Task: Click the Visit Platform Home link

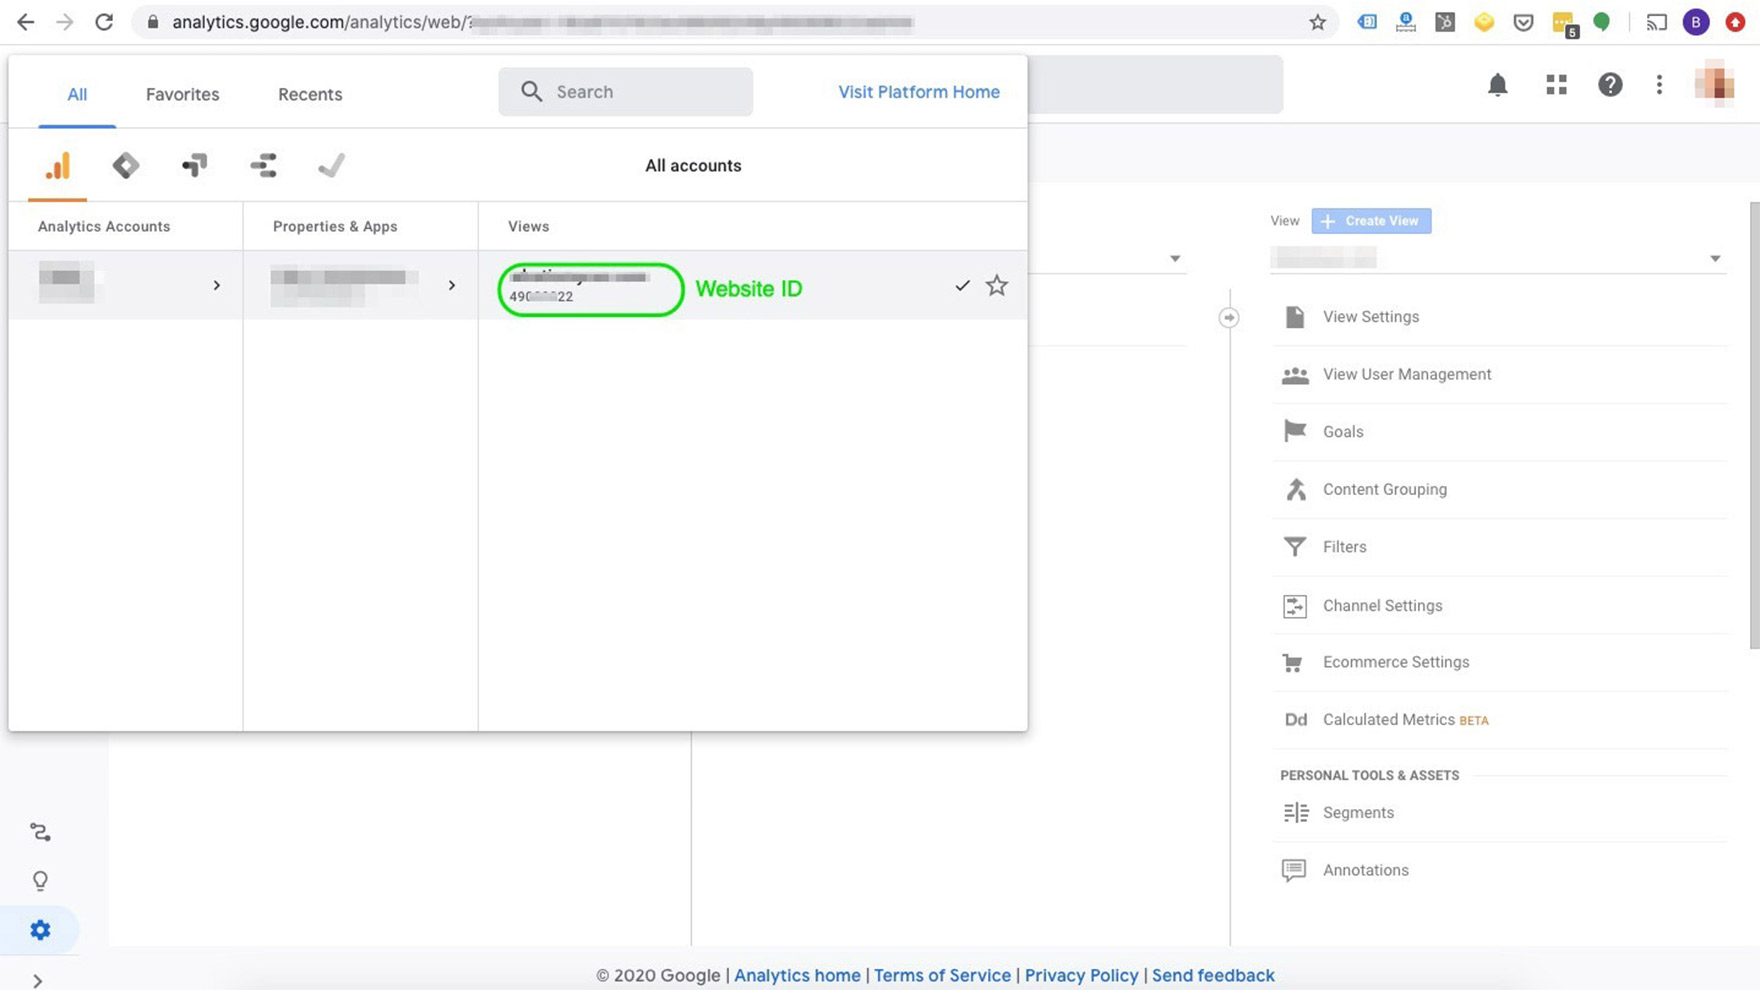Action: 918,92
